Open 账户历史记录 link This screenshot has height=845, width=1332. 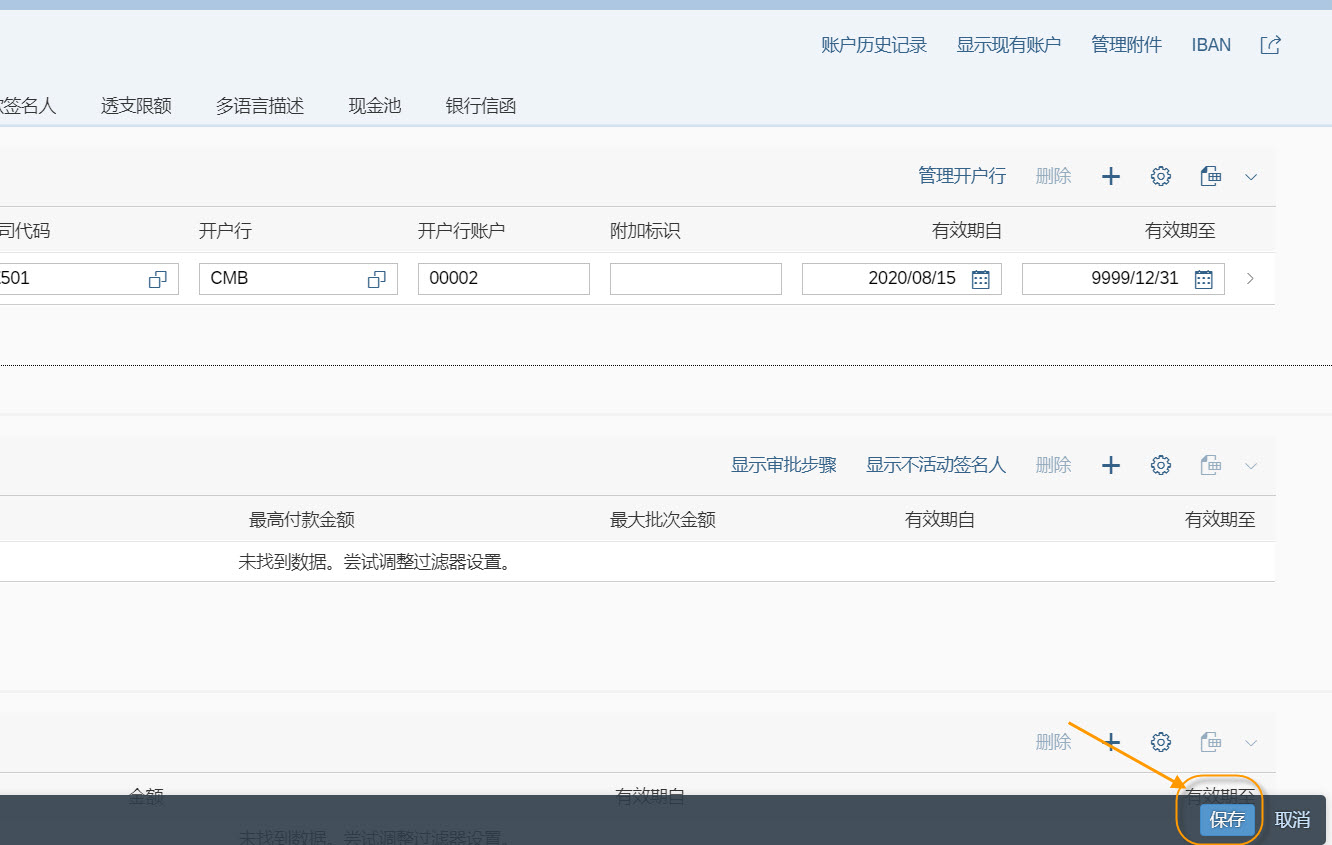point(872,44)
